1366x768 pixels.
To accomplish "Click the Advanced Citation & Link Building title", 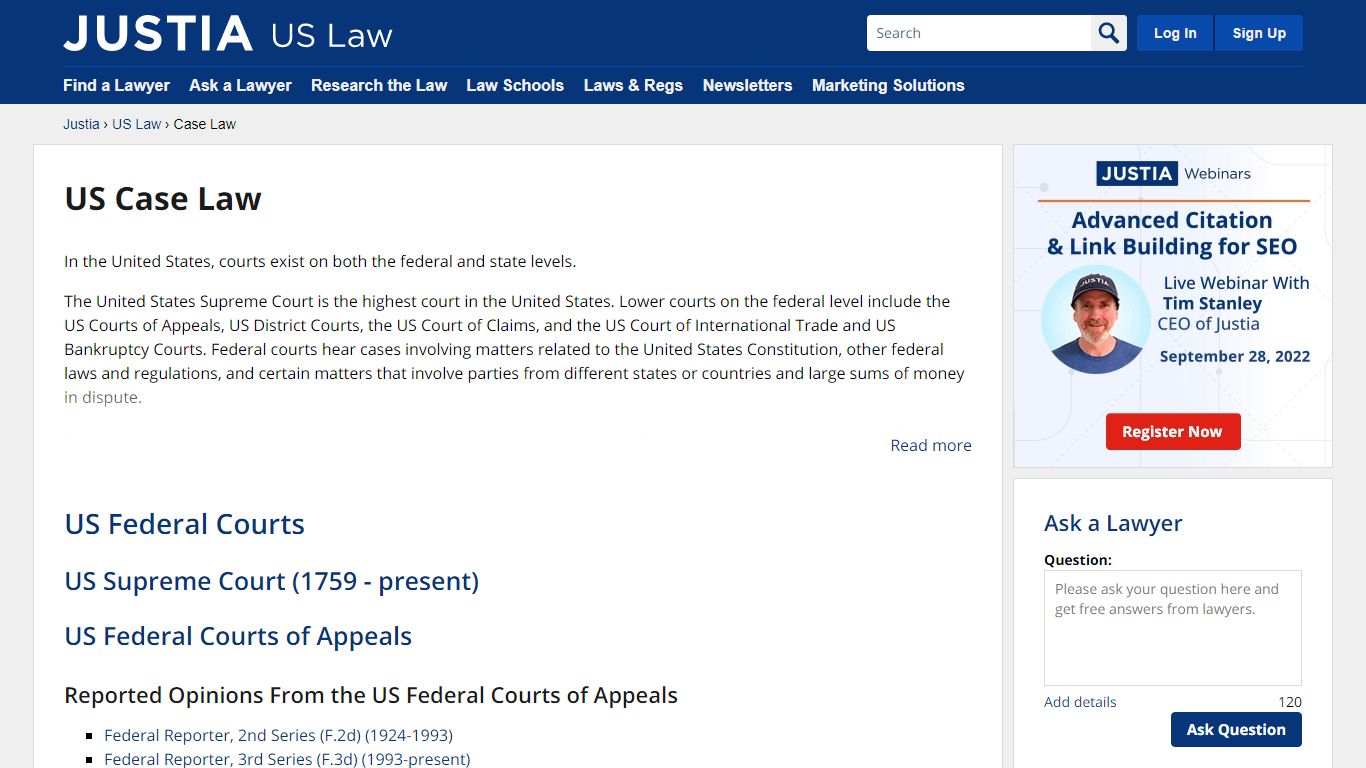I will [1172, 233].
